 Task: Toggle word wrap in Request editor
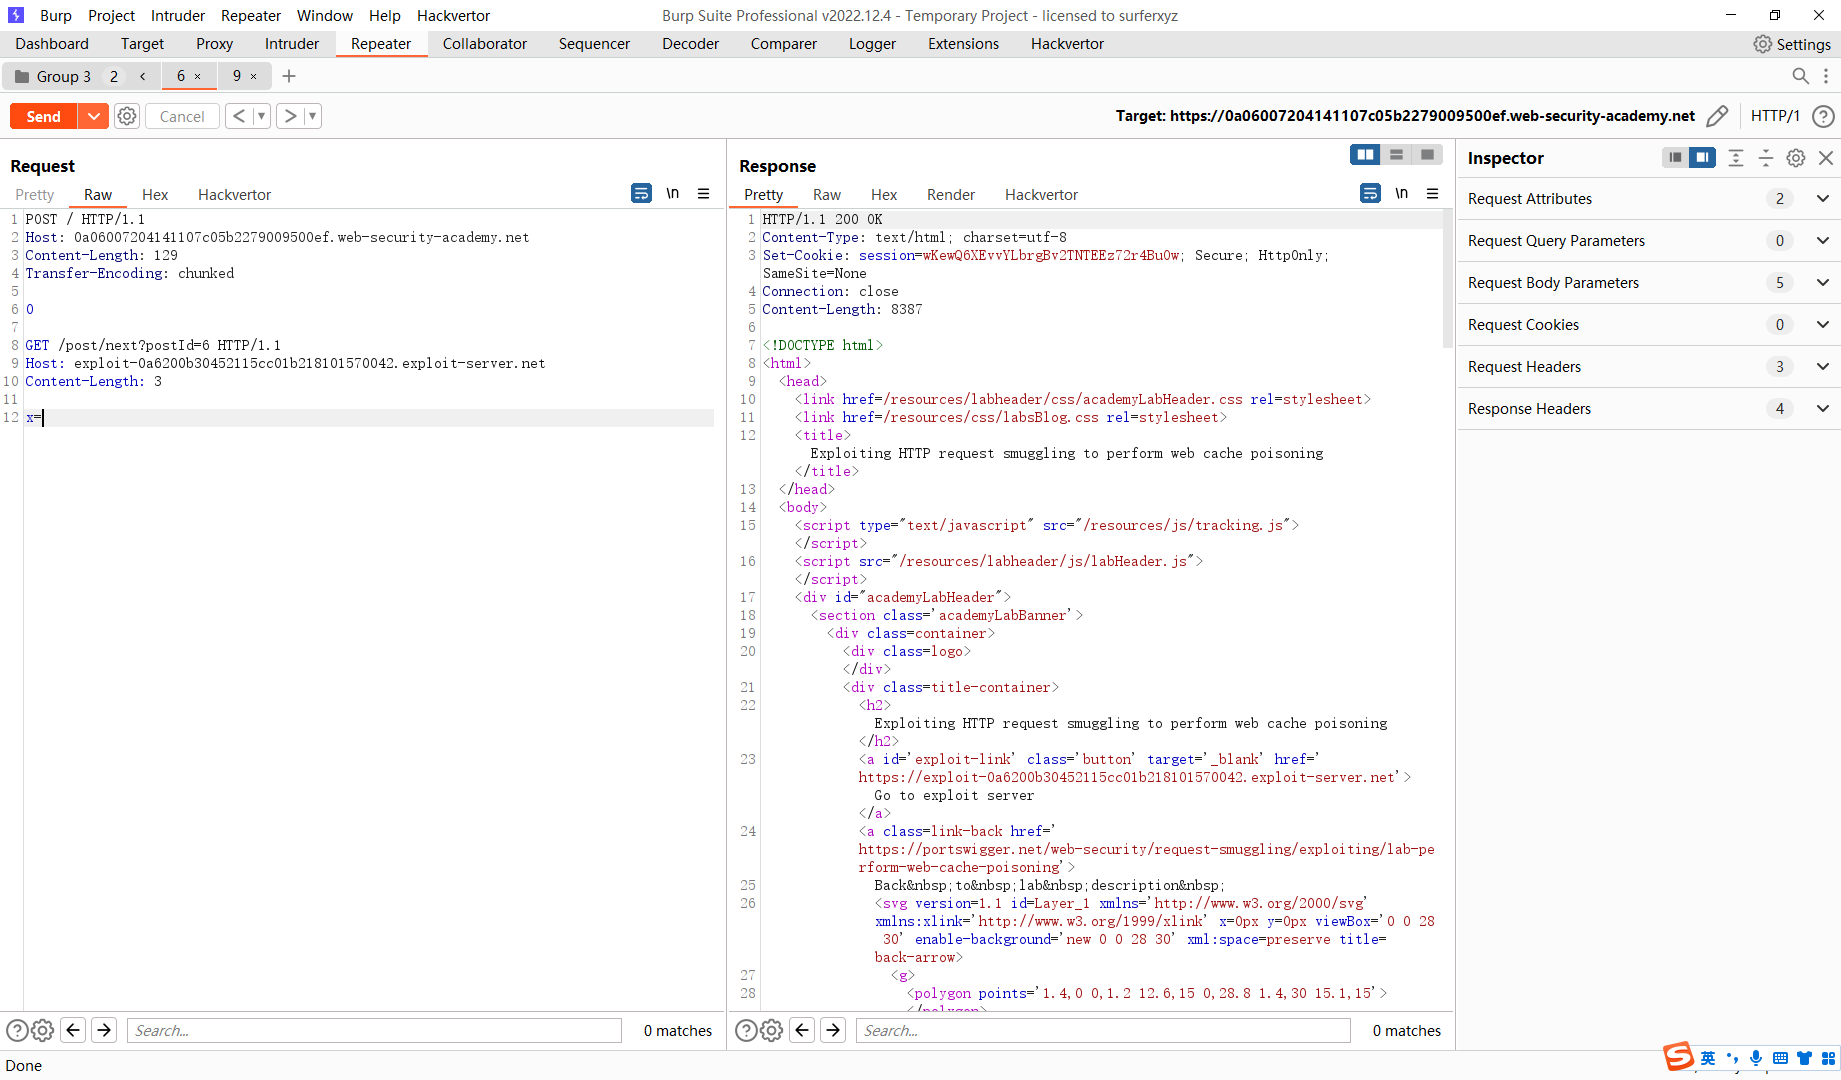[642, 193]
